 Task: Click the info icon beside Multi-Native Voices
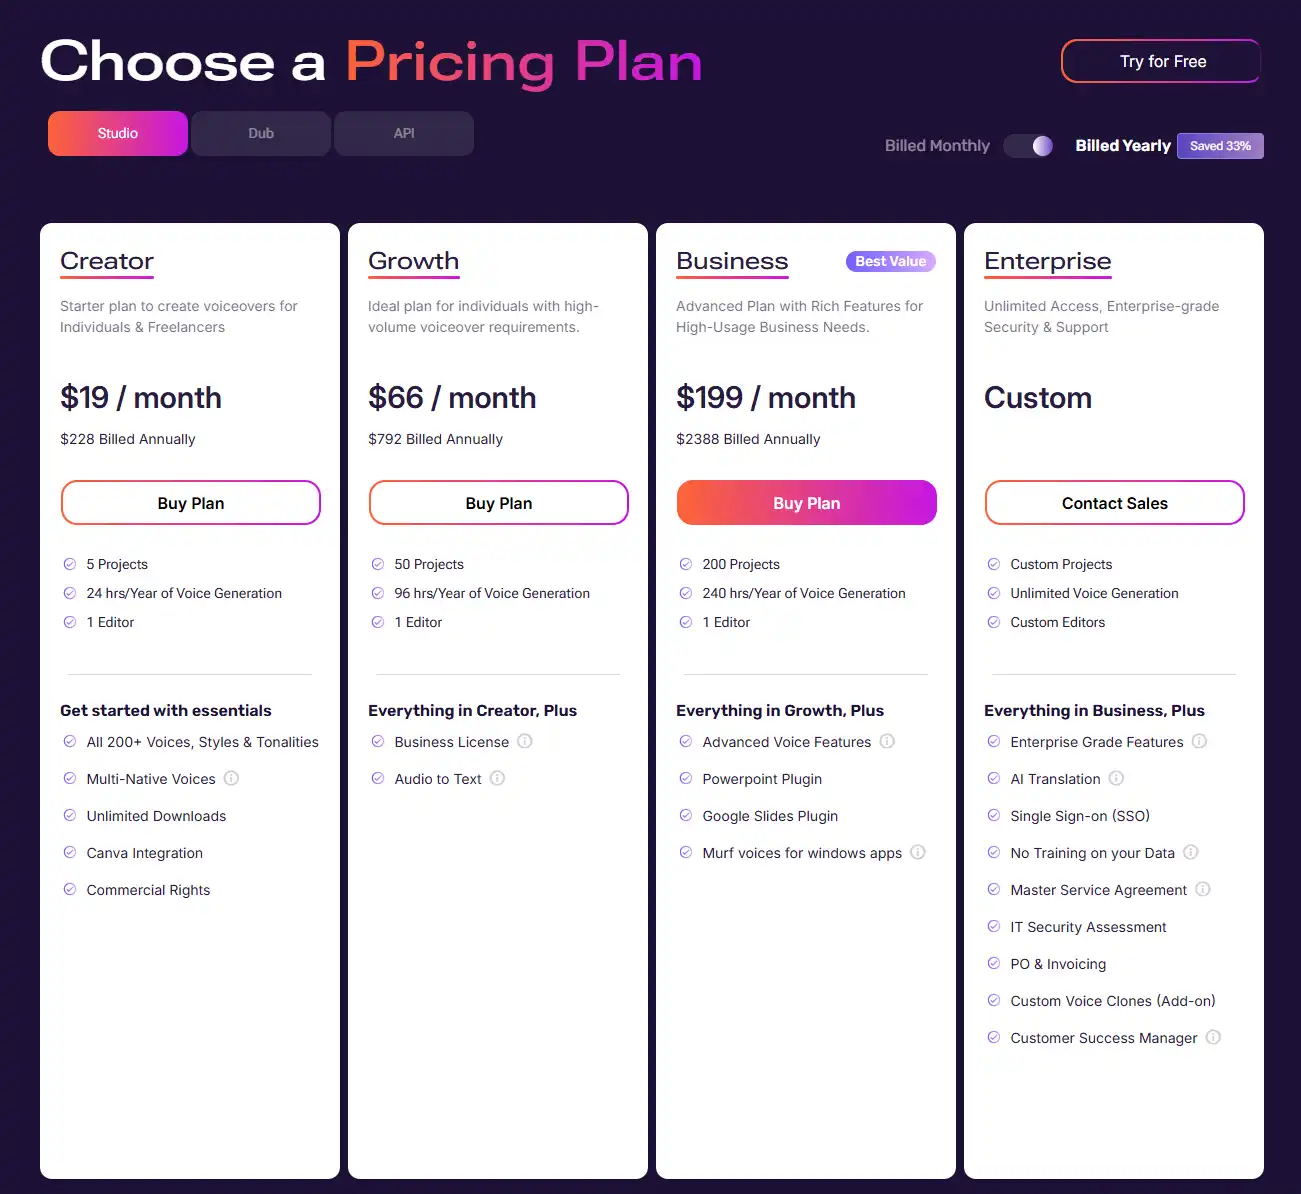tap(231, 778)
